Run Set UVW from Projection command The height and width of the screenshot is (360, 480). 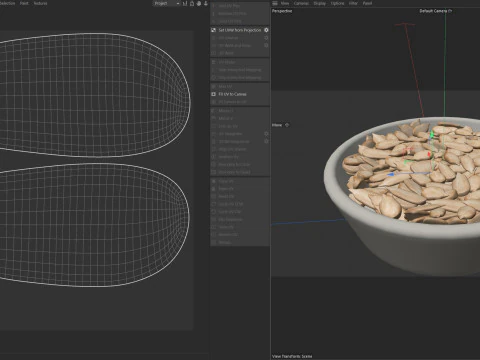tap(240, 30)
